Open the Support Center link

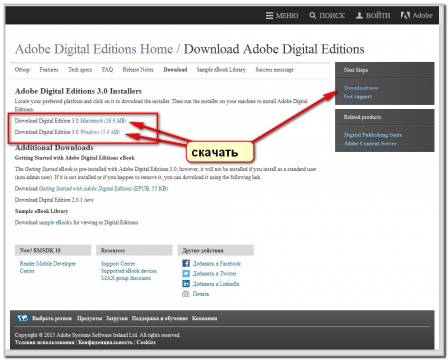[118, 263]
